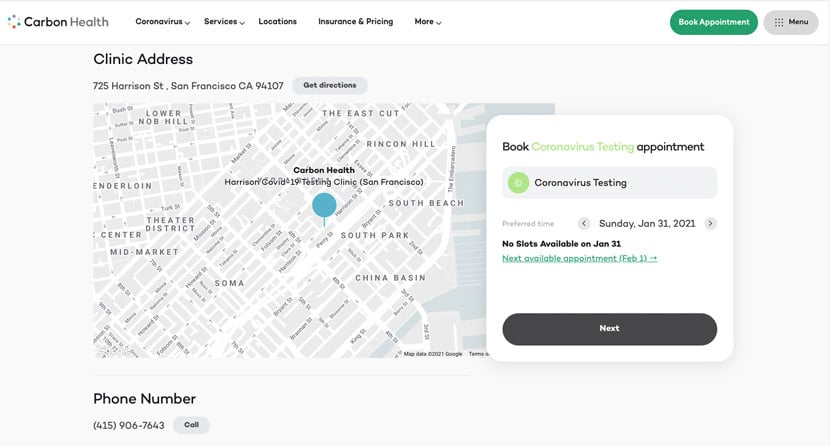
Task: Click the Get directions button
Action: (329, 86)
